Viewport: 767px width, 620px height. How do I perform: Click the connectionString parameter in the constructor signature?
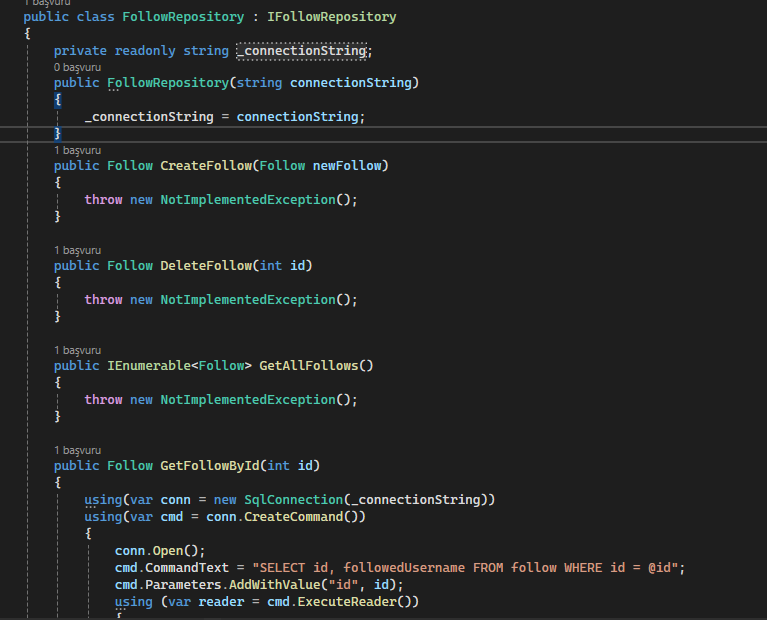click(351, 83)
